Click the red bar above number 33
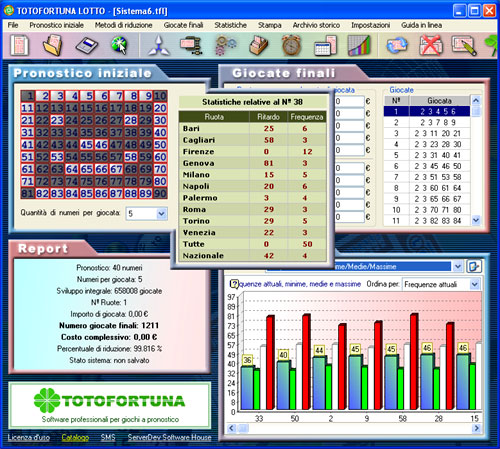500x449 pixels. pos(270,362)
